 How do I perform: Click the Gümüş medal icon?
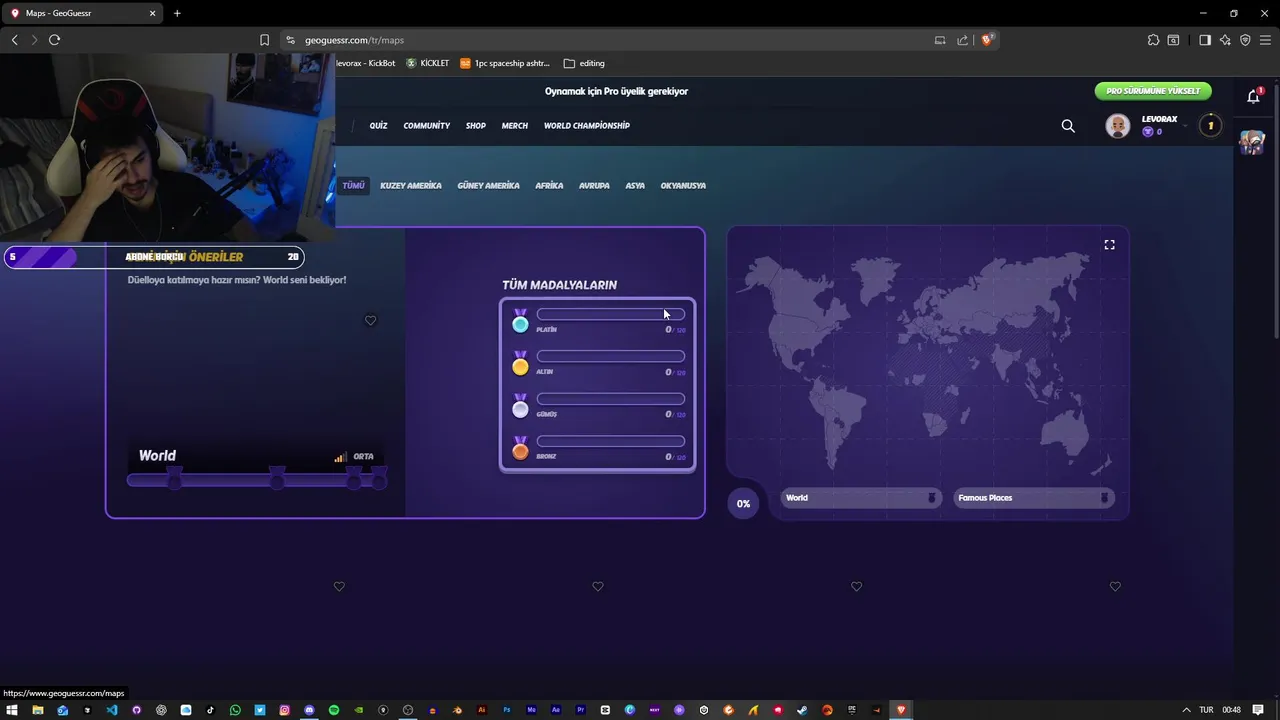[x=520, y=405]
